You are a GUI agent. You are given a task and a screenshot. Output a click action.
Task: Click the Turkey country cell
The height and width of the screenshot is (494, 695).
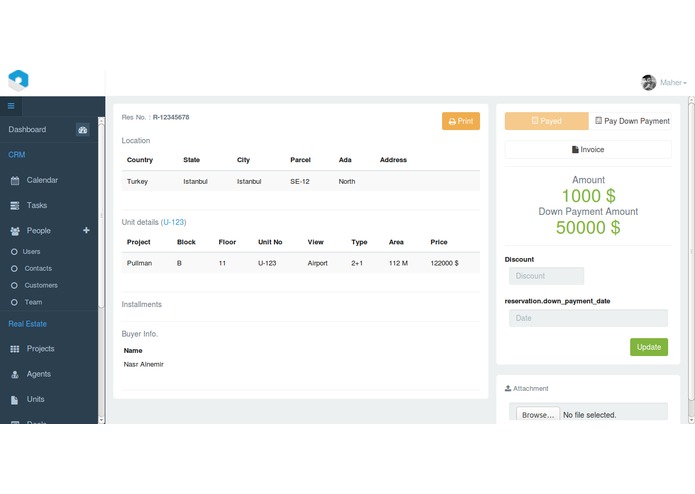click(137, 182)
